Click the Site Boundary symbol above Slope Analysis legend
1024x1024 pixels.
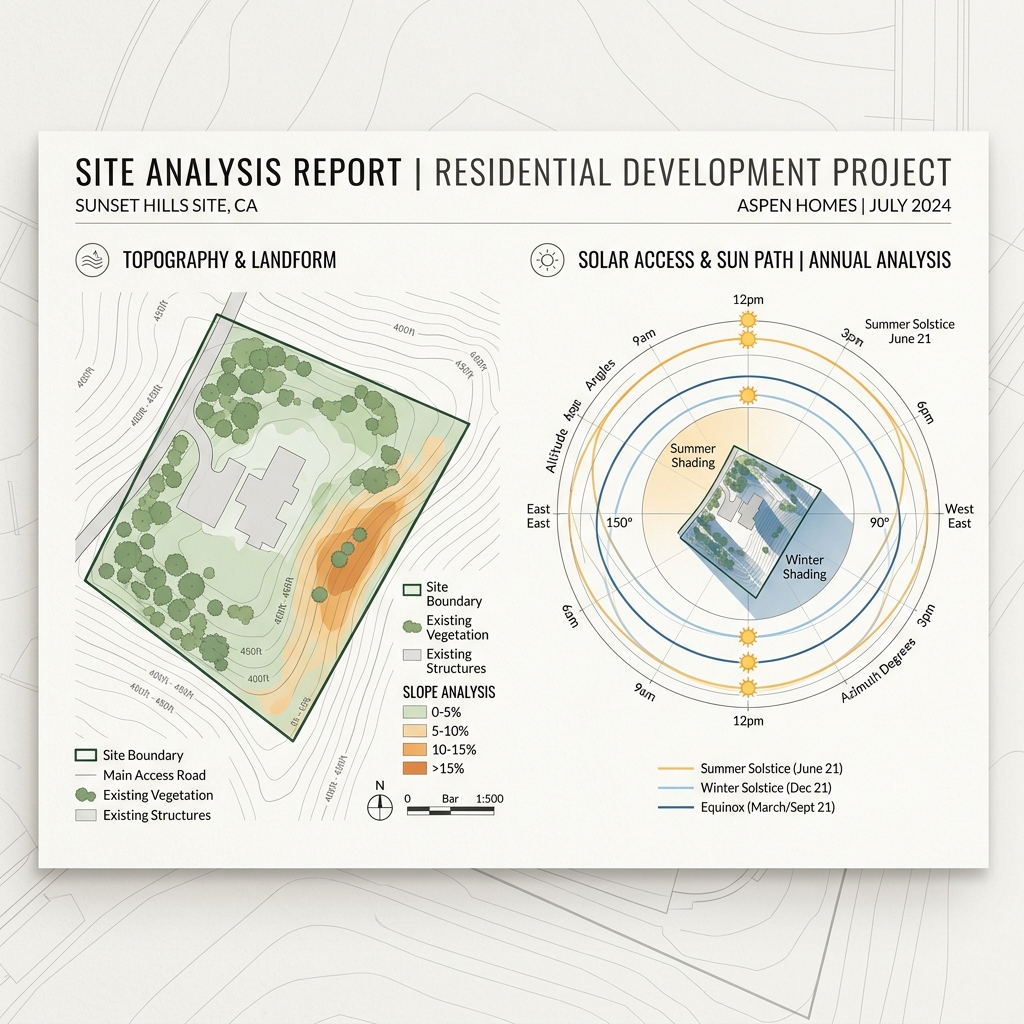coord(411,590)
